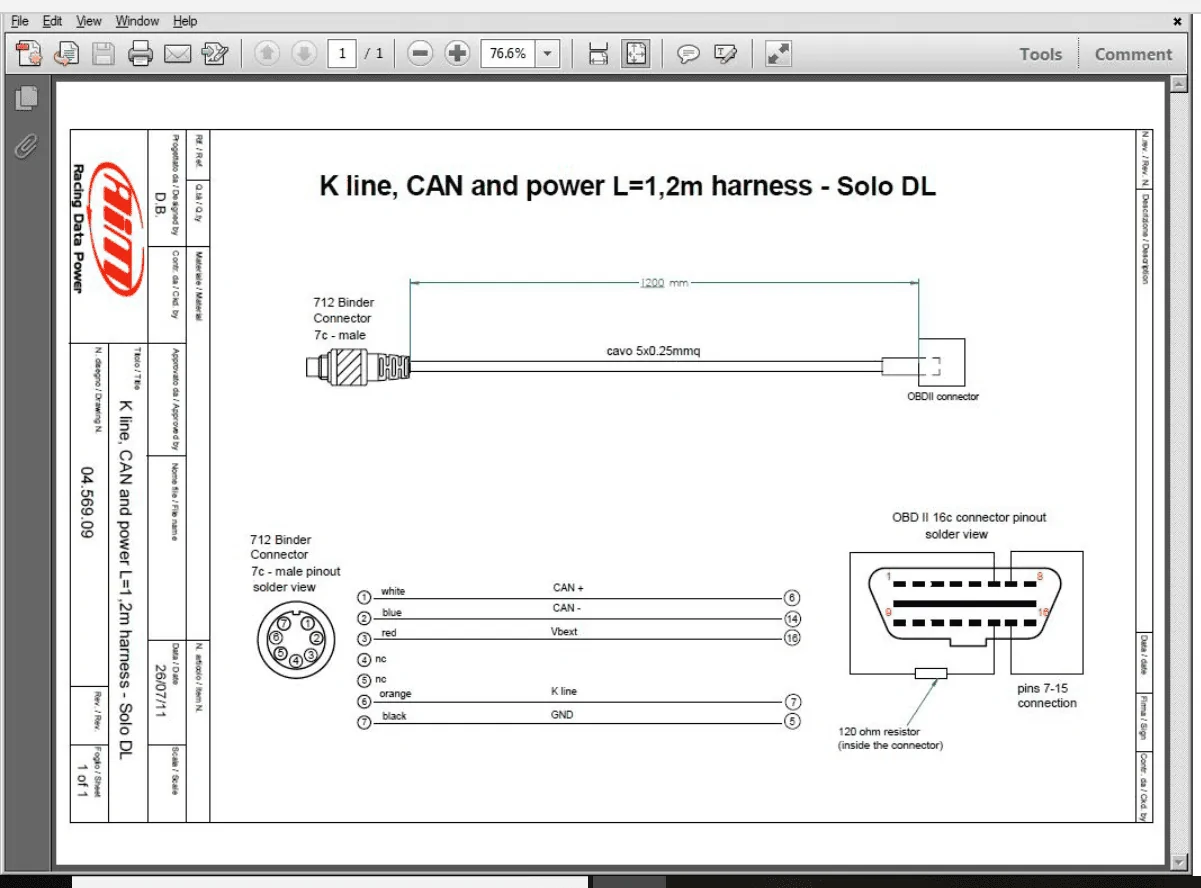Open page thumbnails panel in sidebar
Viewport: 1201px width, 888px height.
pos(27,98)
